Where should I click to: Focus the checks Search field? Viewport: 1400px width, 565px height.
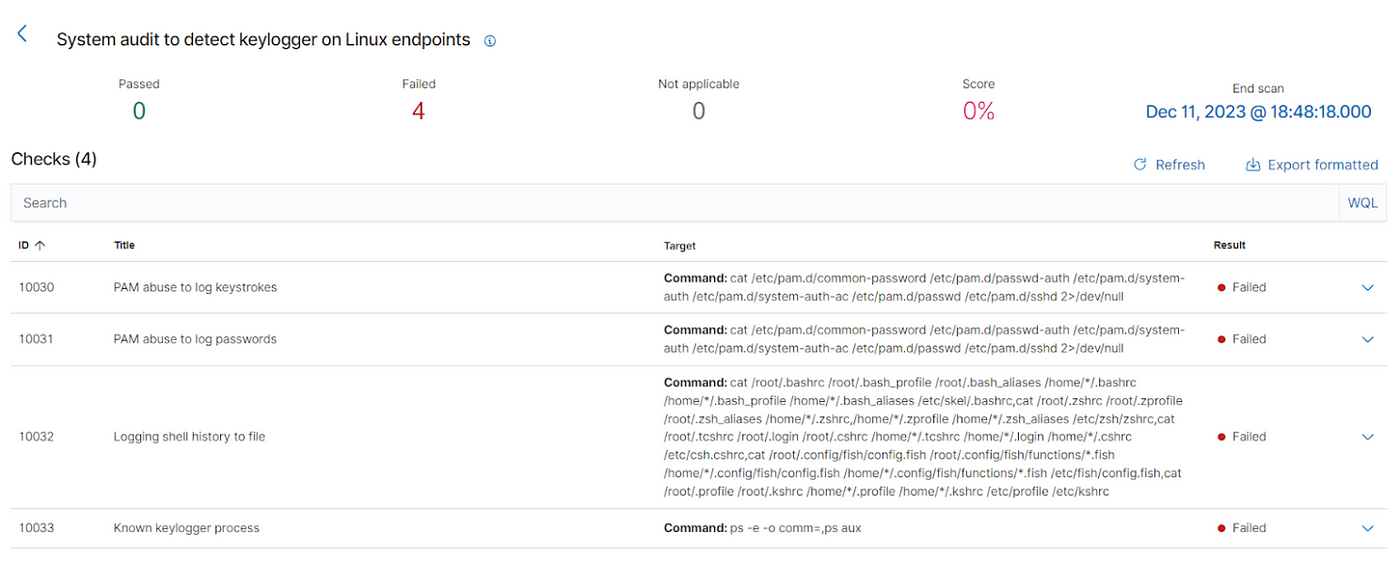[675, 203]
